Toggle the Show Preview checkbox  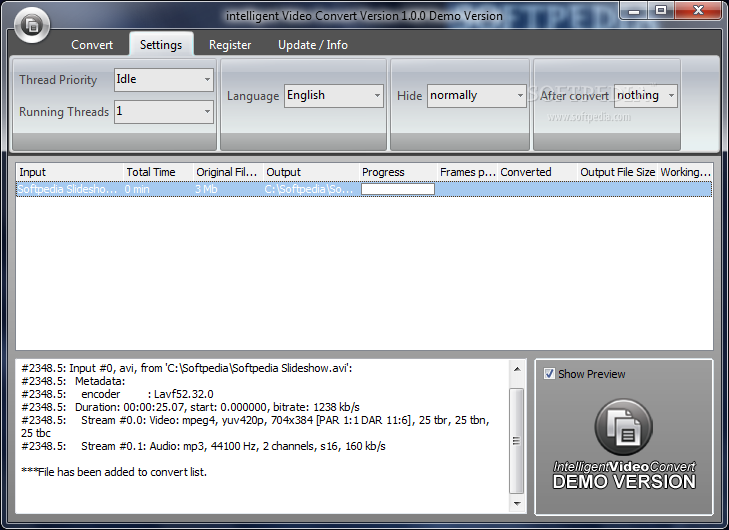click(549, 374)
